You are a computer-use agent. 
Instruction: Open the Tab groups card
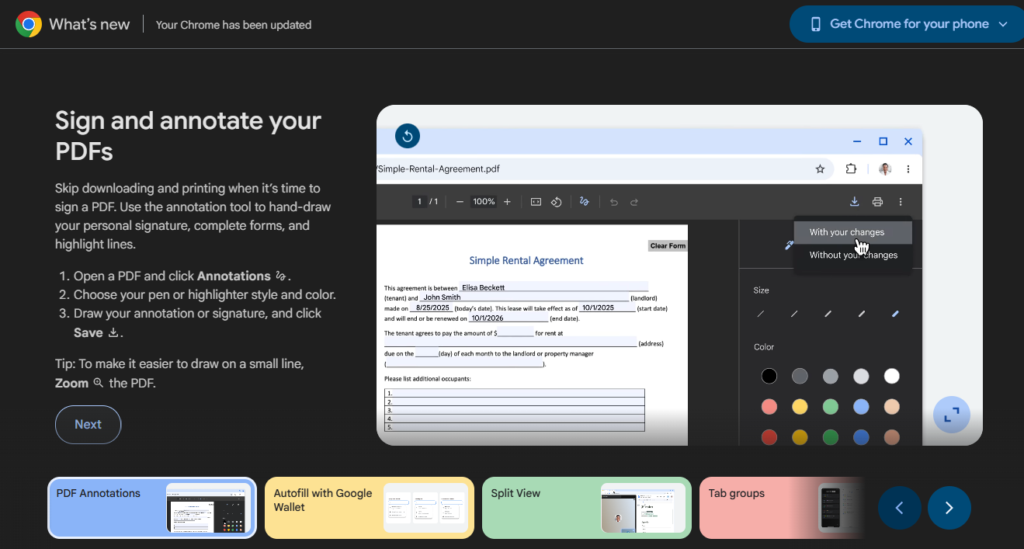pos(782,508)
